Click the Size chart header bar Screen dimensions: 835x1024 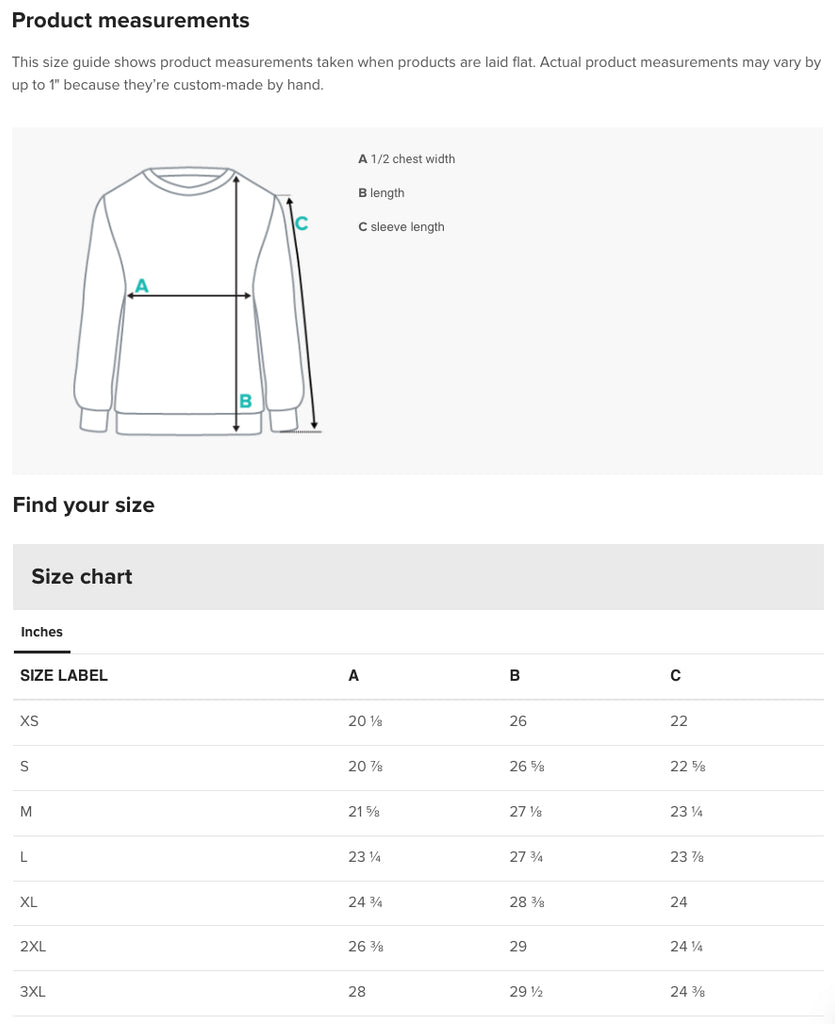(418, 577)
